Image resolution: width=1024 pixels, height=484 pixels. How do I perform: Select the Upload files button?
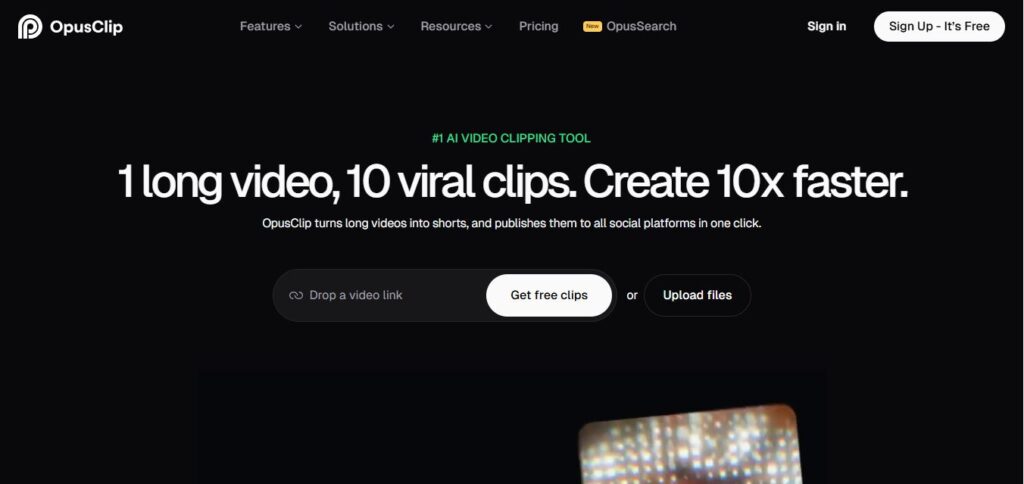[697, 295]
